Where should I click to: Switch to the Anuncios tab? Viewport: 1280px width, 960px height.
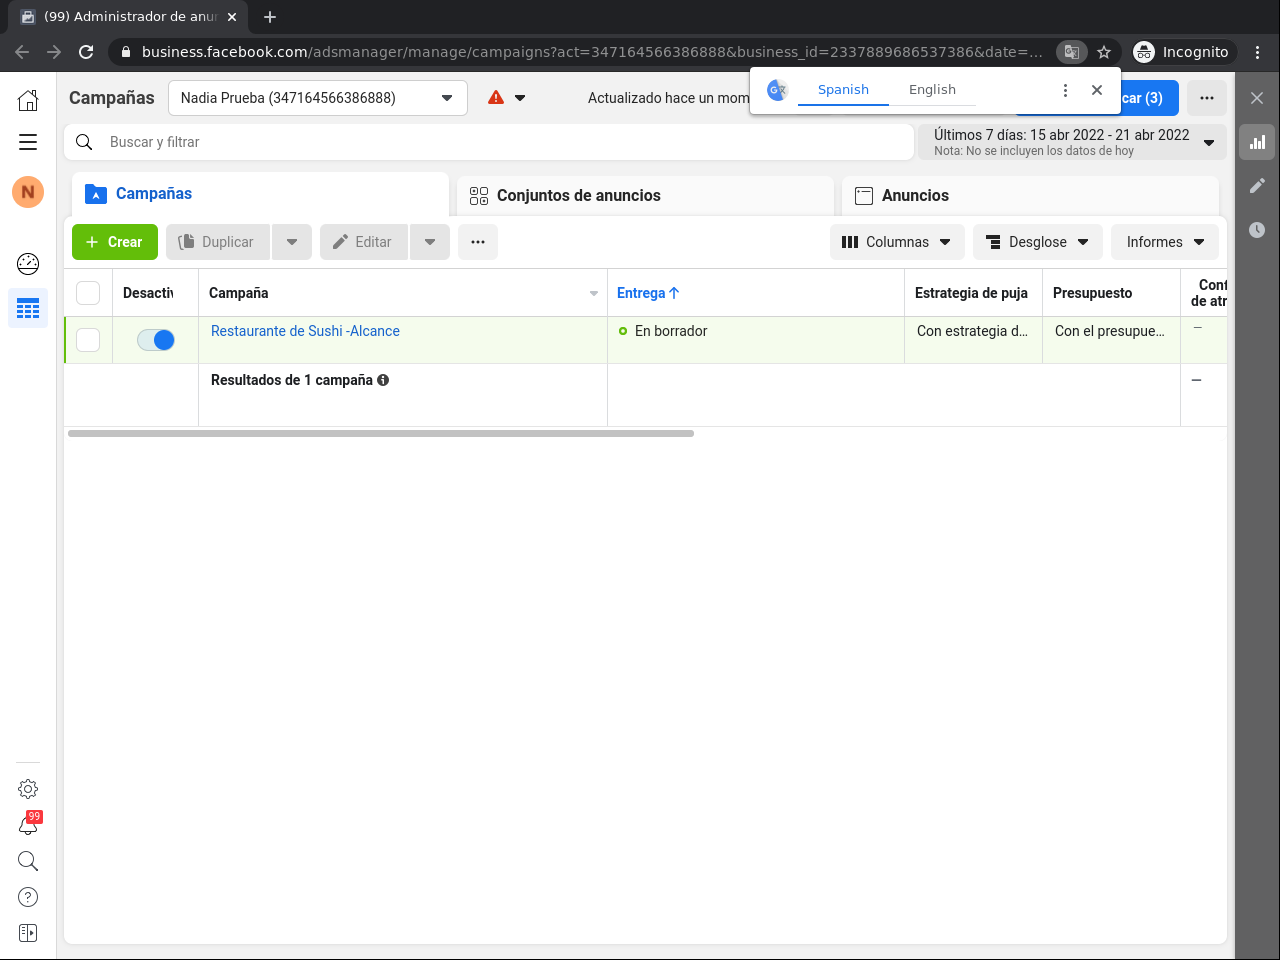coord(1030,196)
